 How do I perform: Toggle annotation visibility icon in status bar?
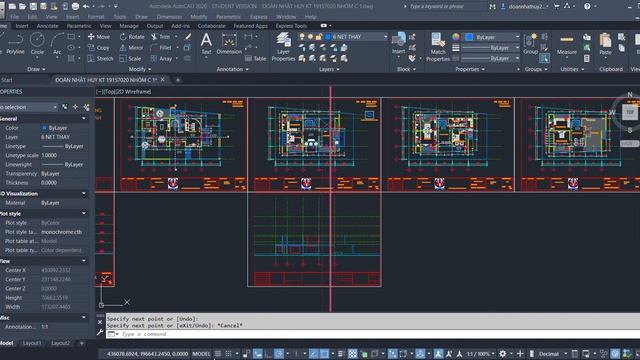tap(438, 353)
